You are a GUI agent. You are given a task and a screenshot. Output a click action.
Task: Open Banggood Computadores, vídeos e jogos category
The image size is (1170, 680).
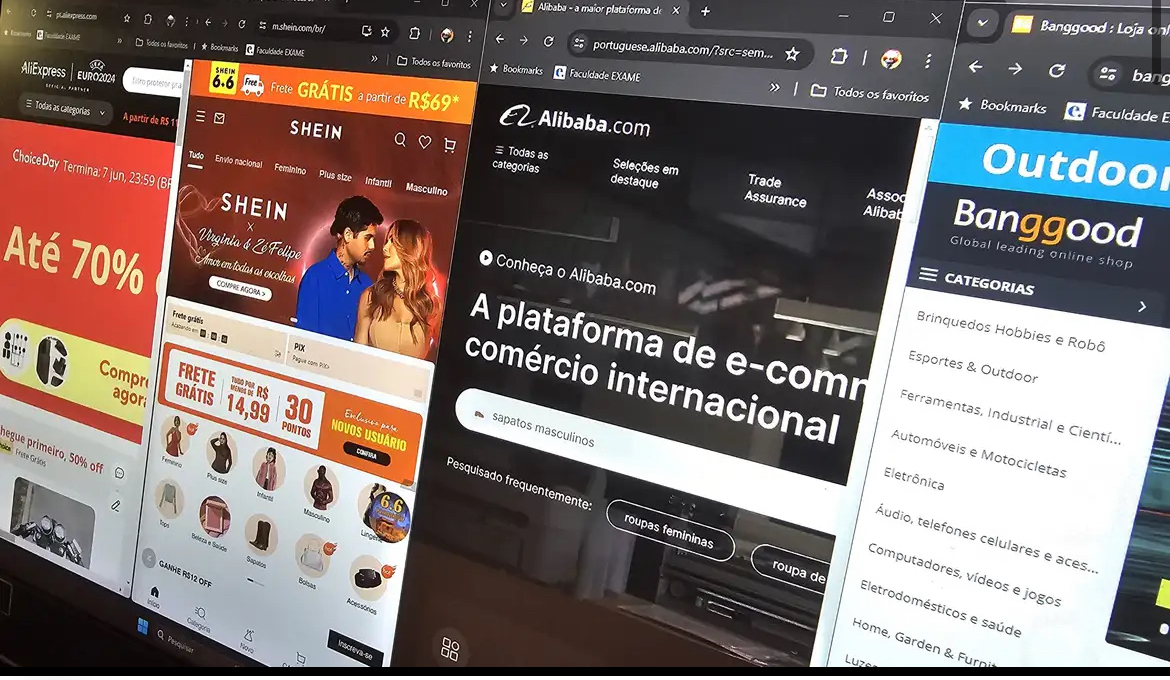(963, 574)
